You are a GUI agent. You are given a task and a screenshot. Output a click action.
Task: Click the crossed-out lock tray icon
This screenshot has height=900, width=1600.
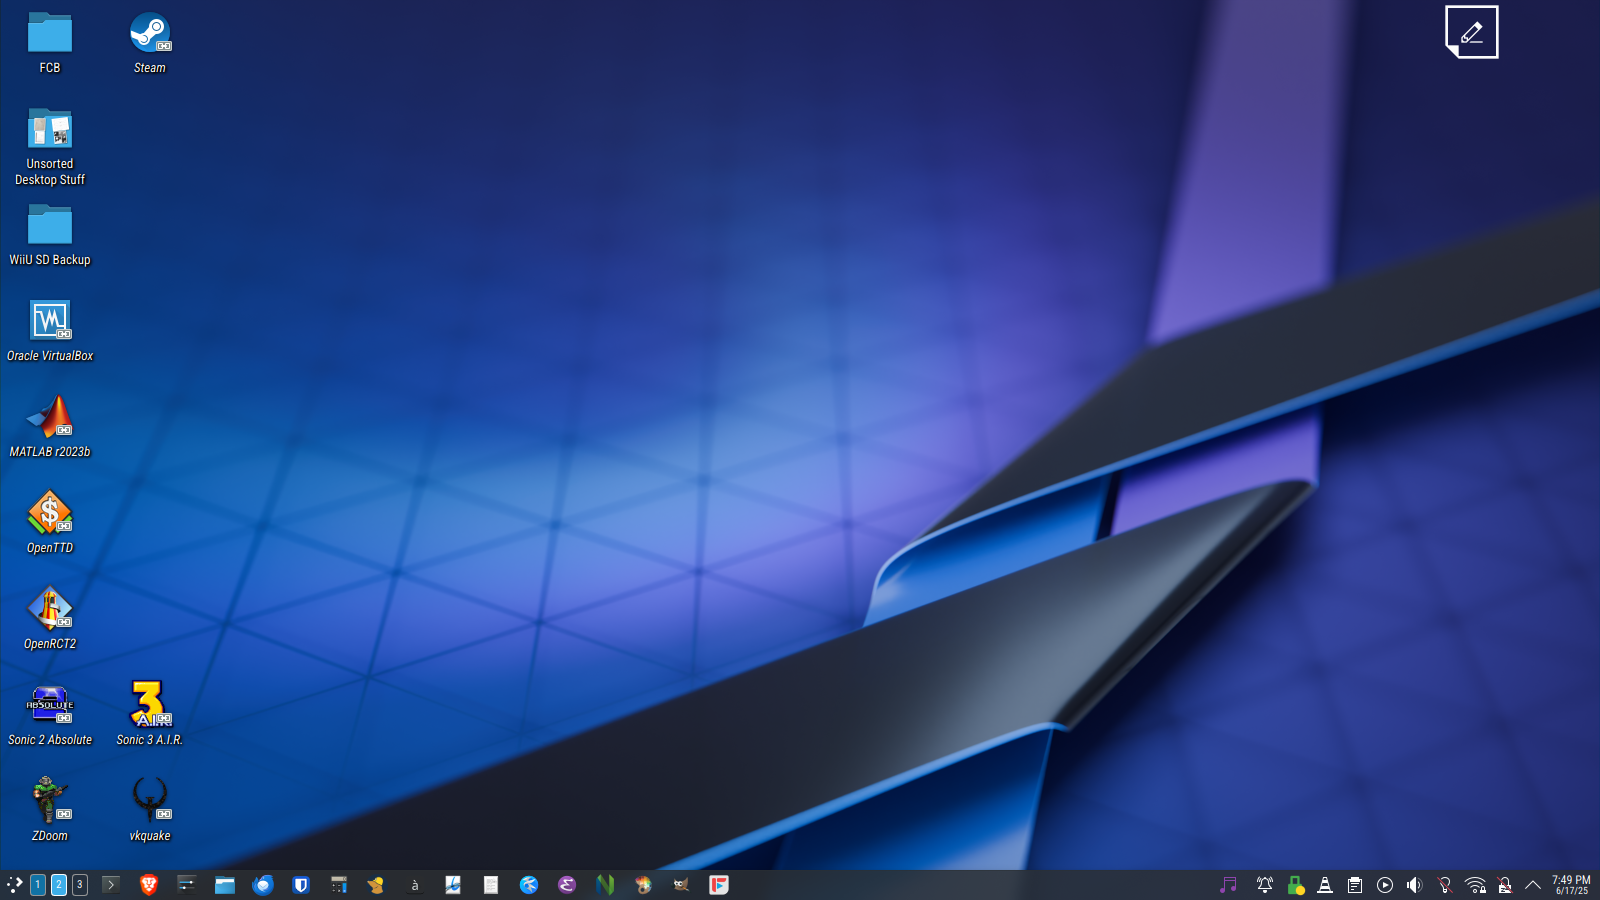coord(1505,884)
